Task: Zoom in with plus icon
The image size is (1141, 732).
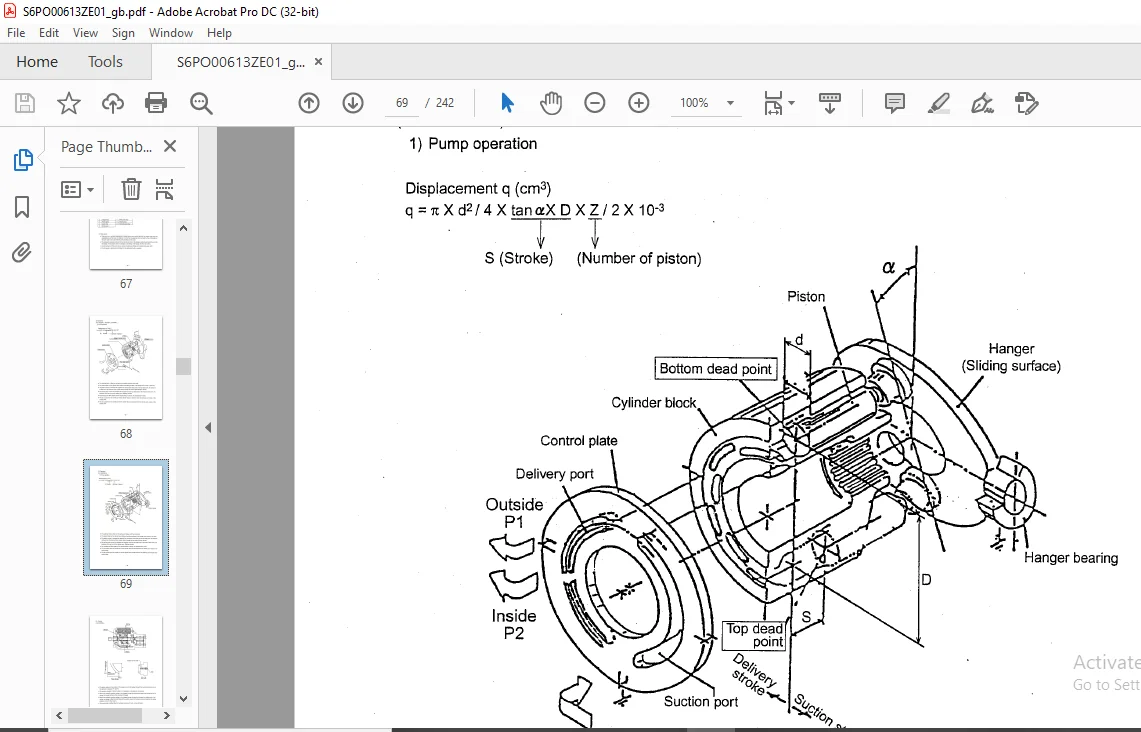Action: pyautogui.click(x=639, y=103)
